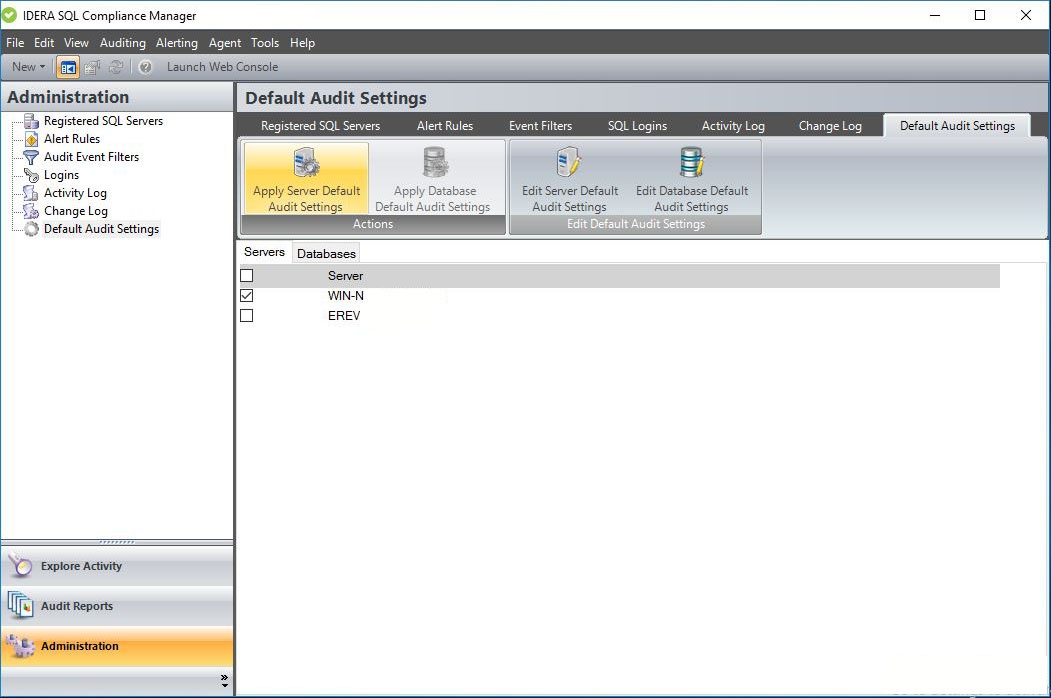This screenshot has width=1051, height=698.
Task: Click the Change Log tree icon
Action: pos(31,211)
